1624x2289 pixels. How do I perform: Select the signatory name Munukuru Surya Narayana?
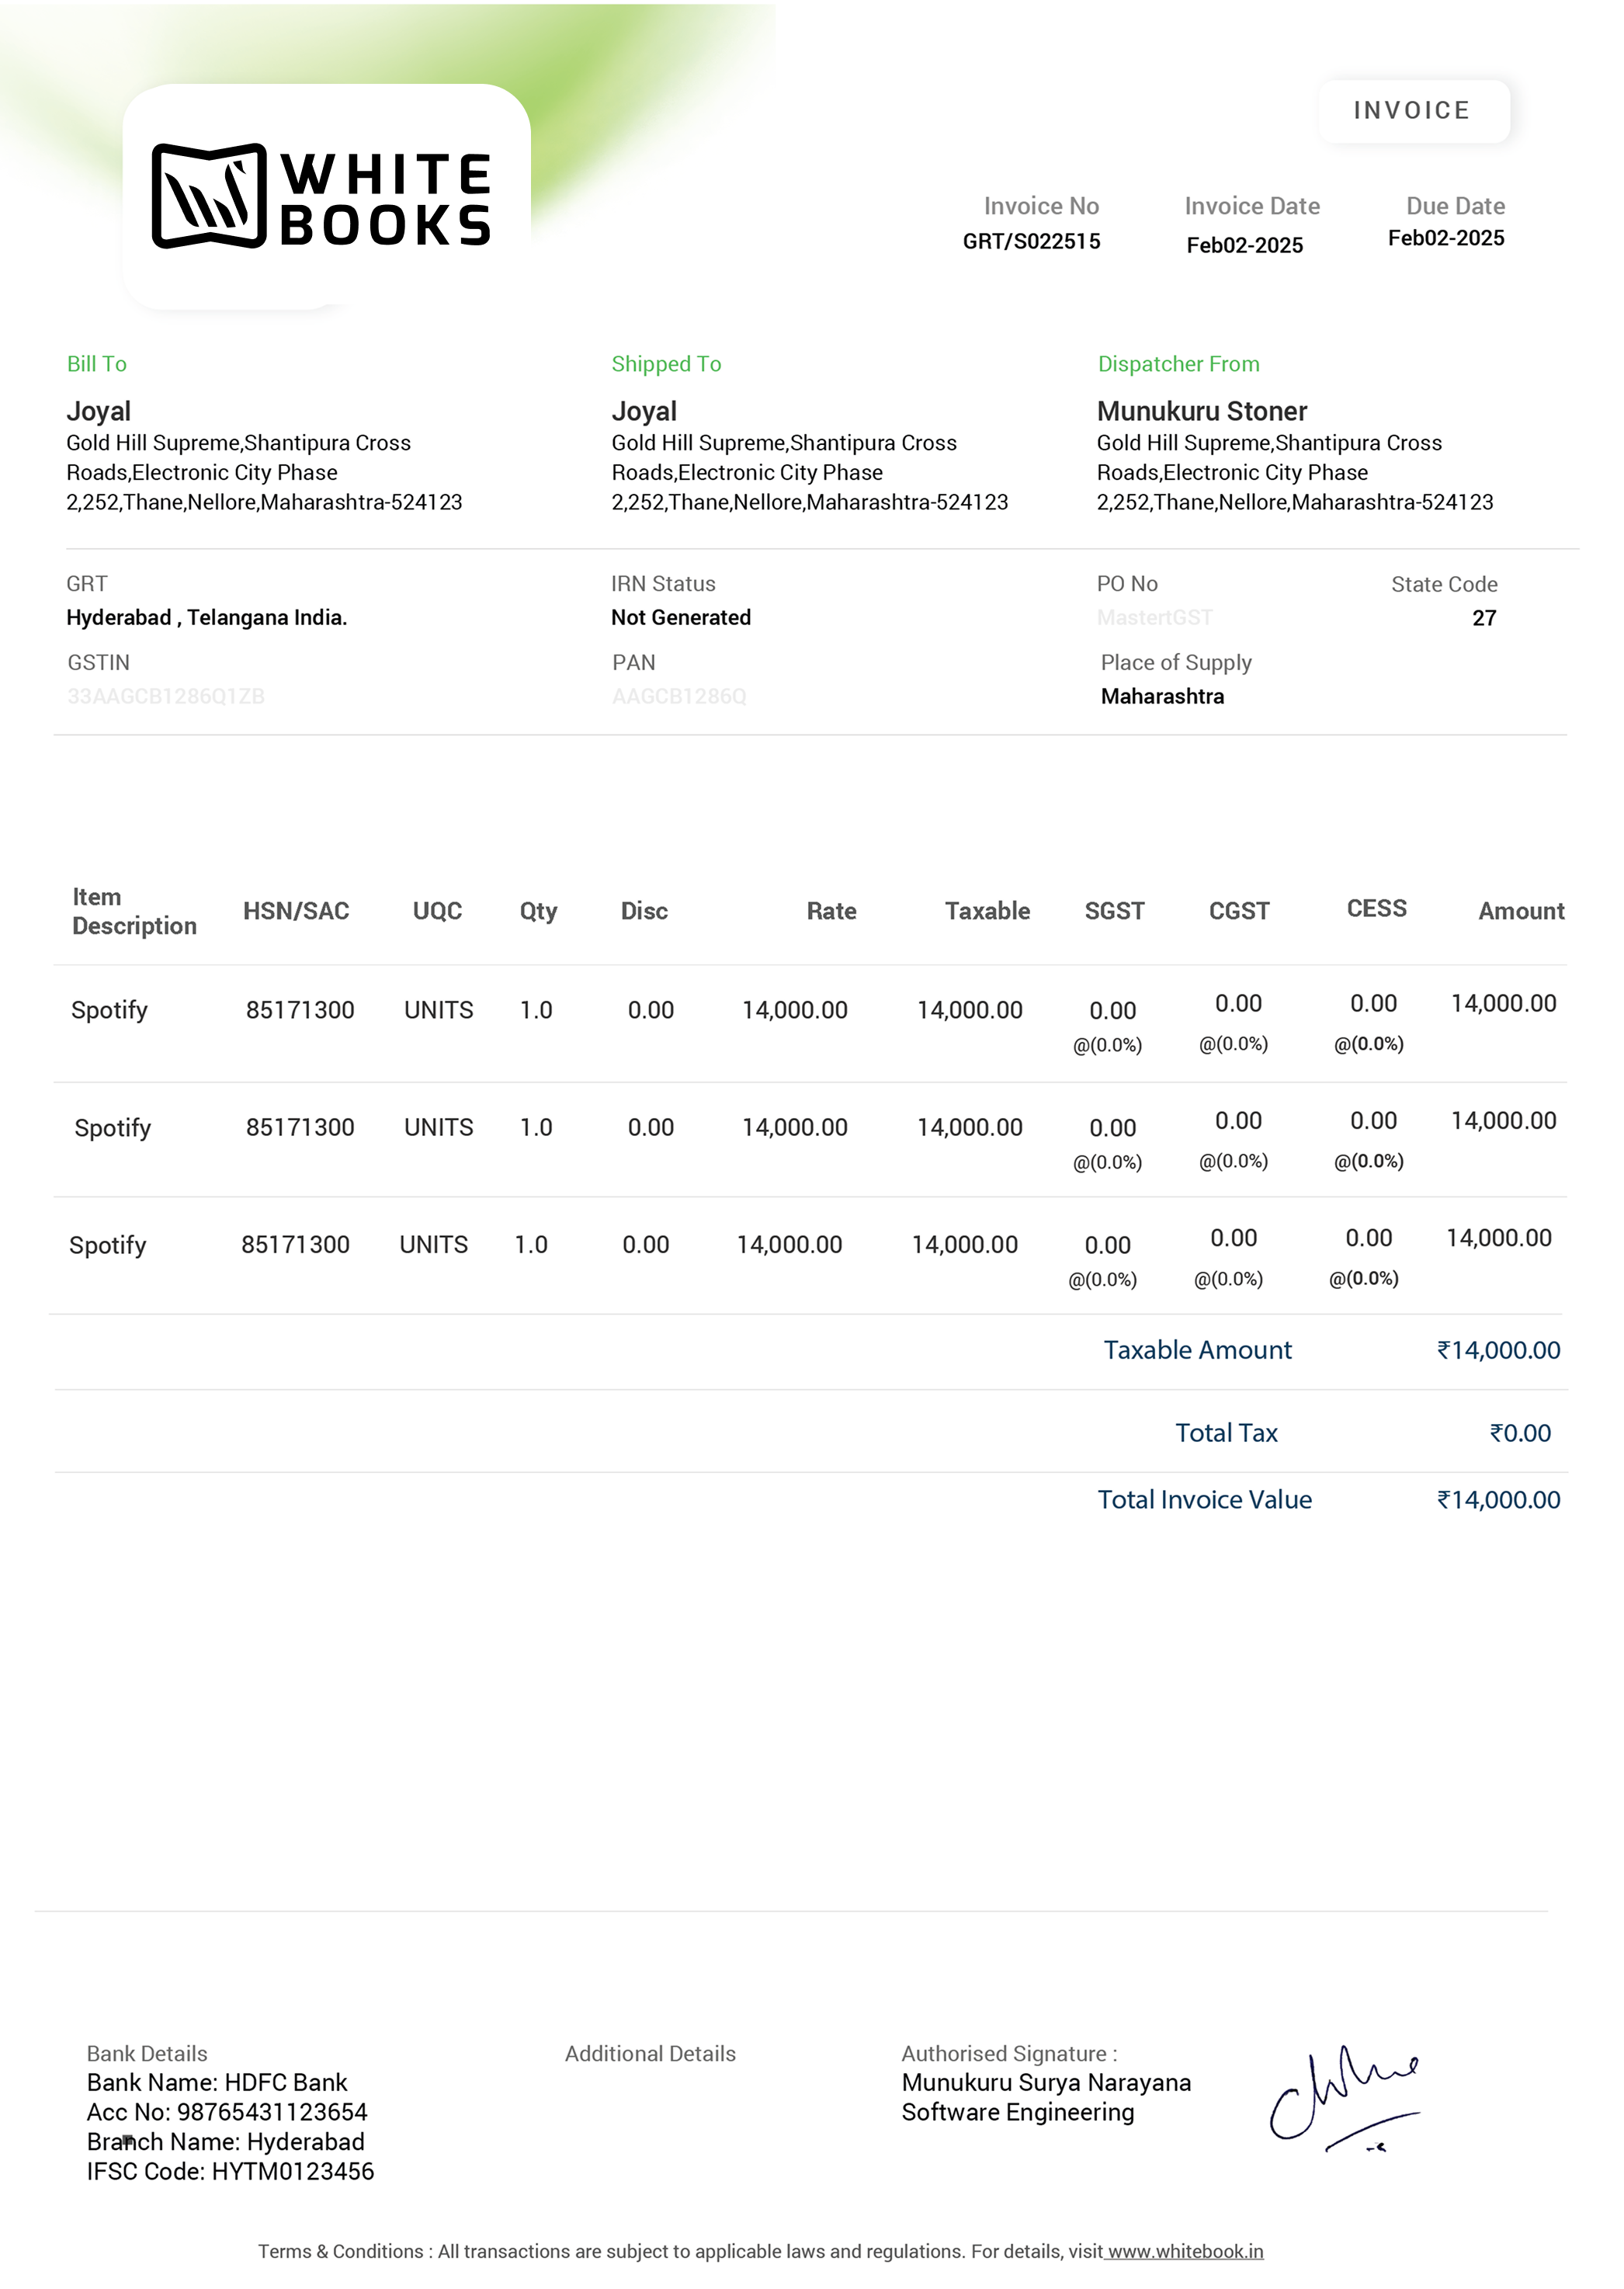pos(1046,2083)
